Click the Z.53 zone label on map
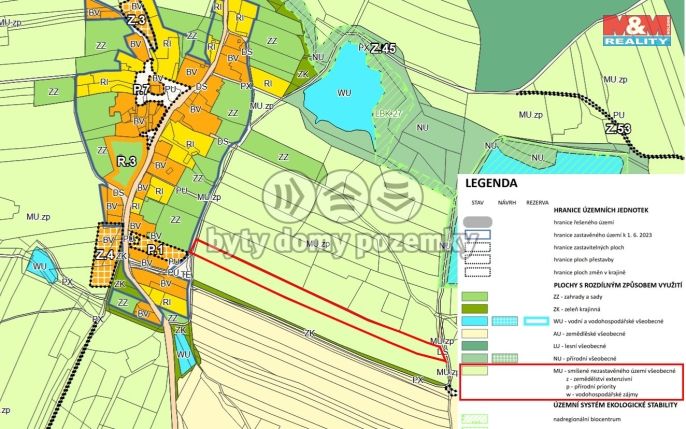This screenshot has width=686, height=429. click(x=618, y=129)
